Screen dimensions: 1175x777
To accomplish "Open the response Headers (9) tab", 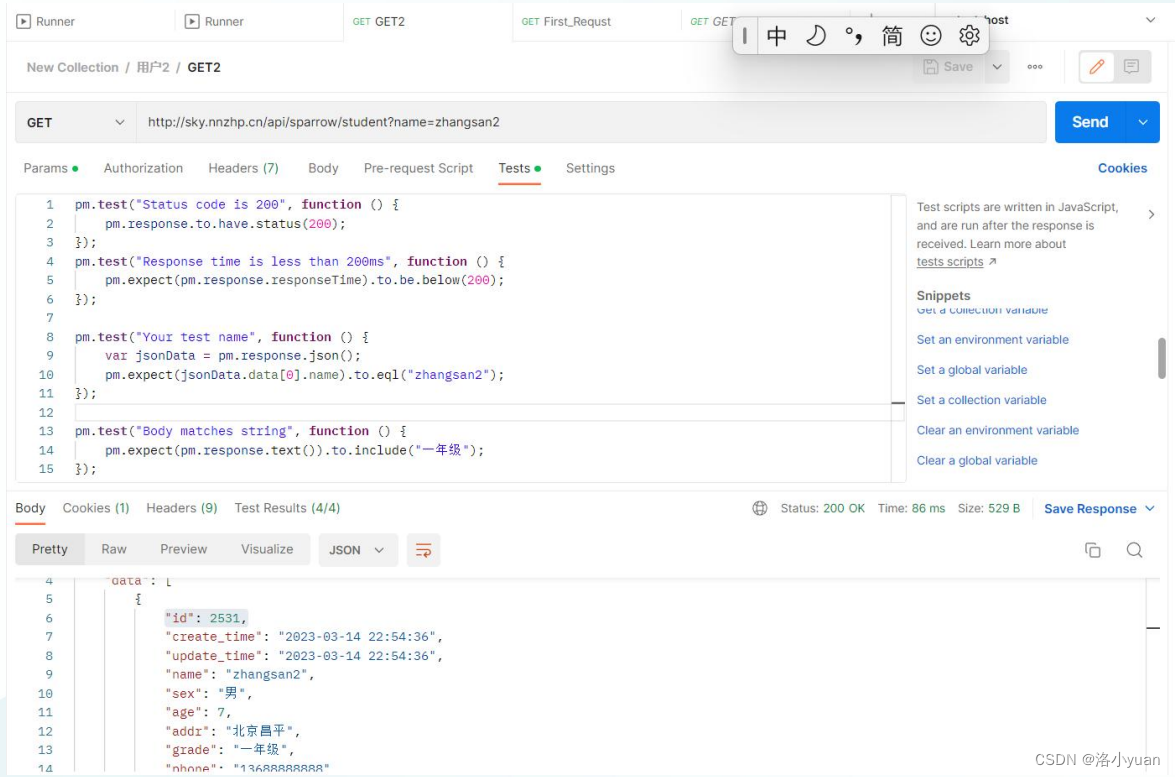I will point(181,508).
